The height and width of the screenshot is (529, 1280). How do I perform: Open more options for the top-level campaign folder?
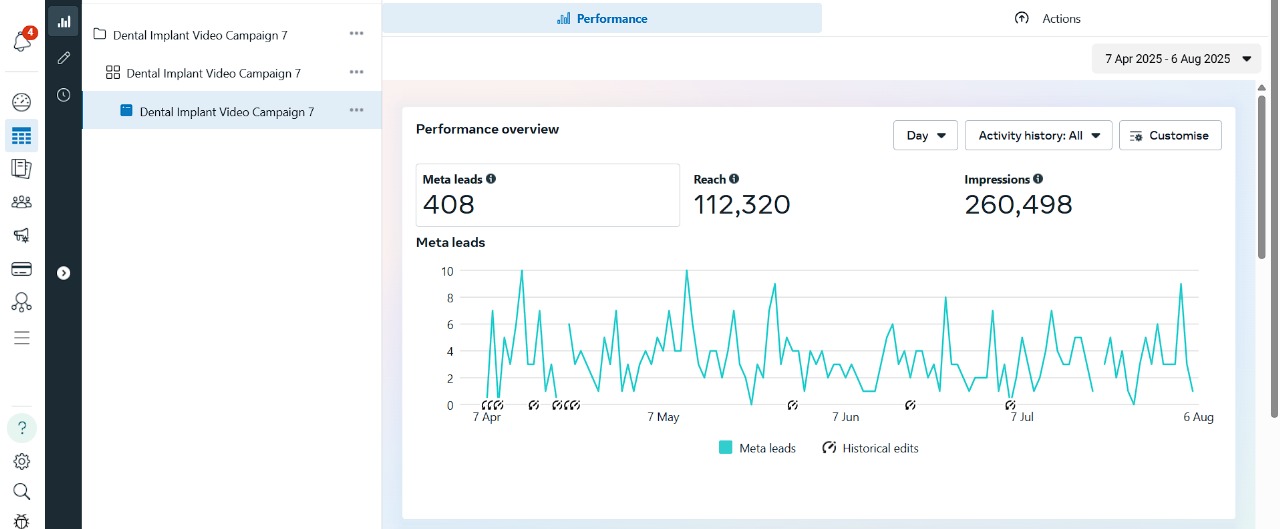pyautogui.click(x=356, y=34)
